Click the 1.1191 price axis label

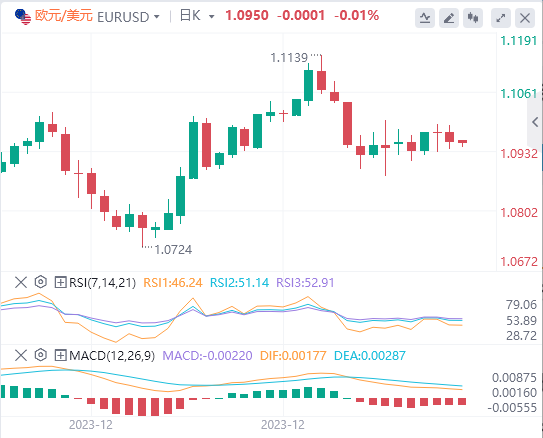coord(519,41)
